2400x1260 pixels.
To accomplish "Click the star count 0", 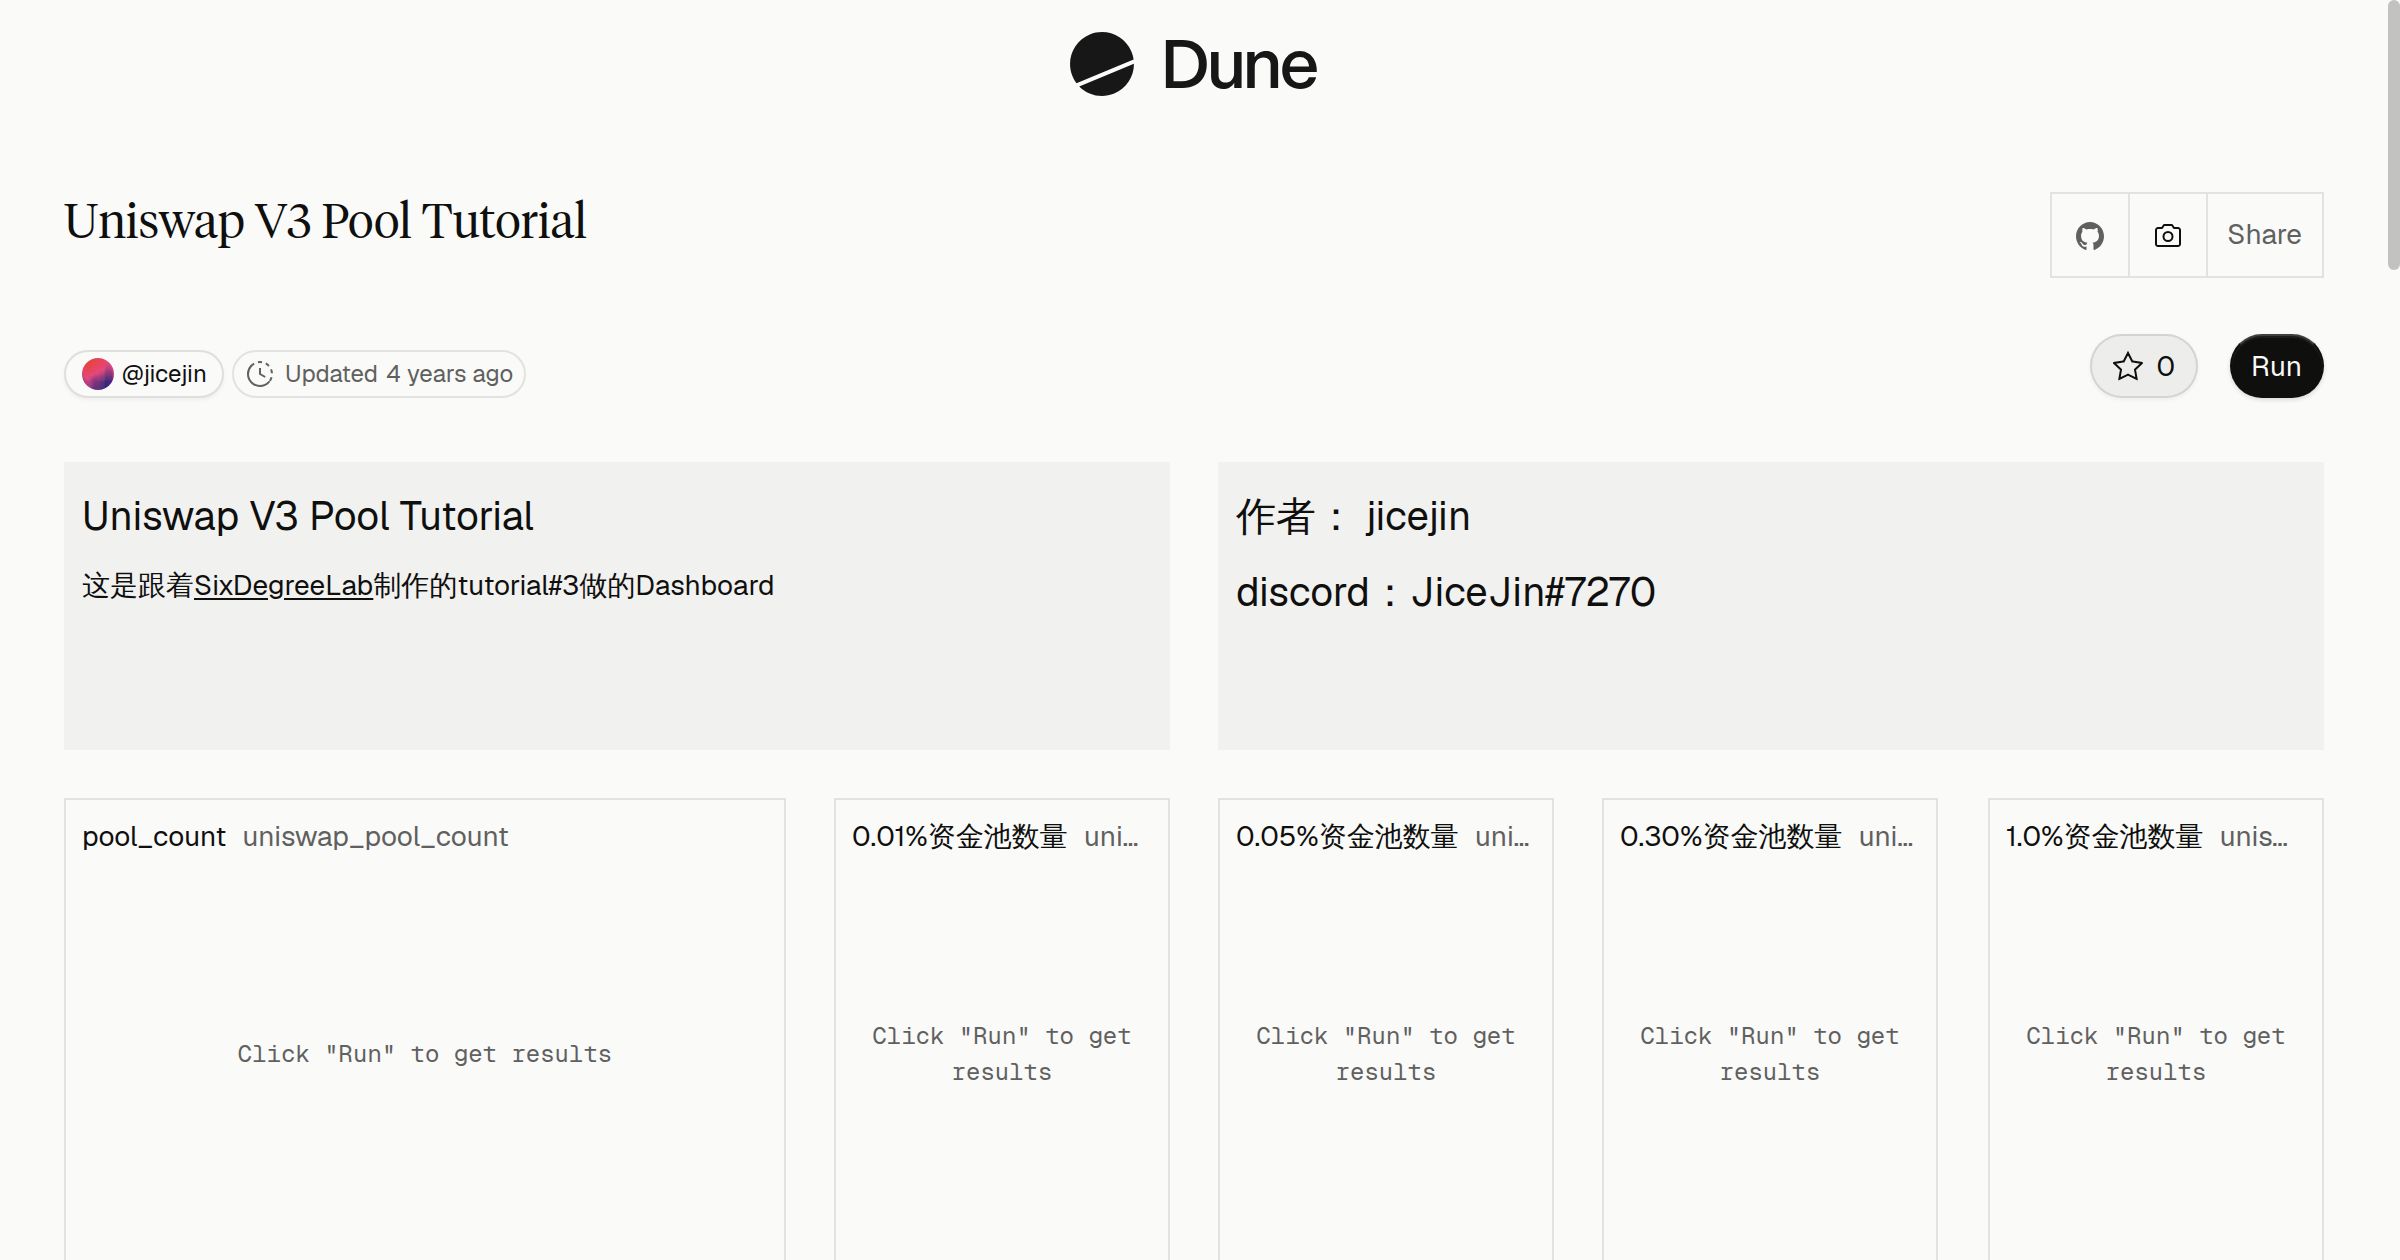I will [x=2165, y=366].
